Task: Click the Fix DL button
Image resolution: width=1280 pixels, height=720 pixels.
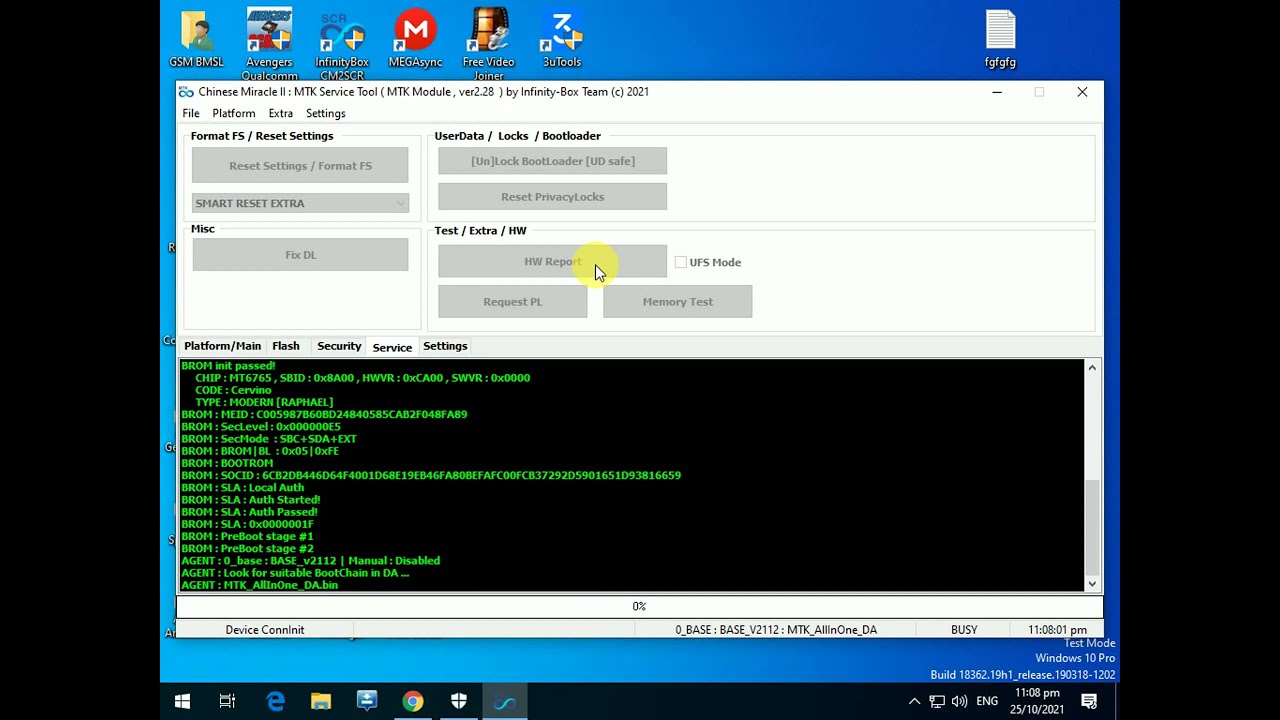Action: coord(300,255)
